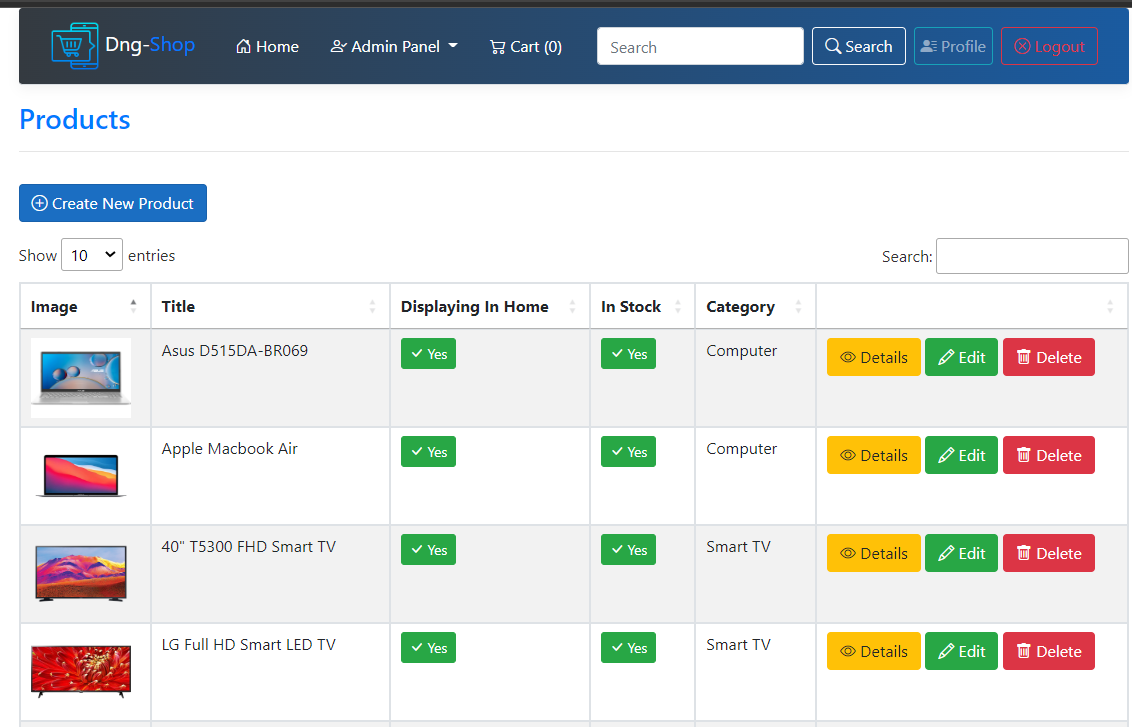
Task: Click In Stock Yes badge for LG TV
Action: coord(628,648)
